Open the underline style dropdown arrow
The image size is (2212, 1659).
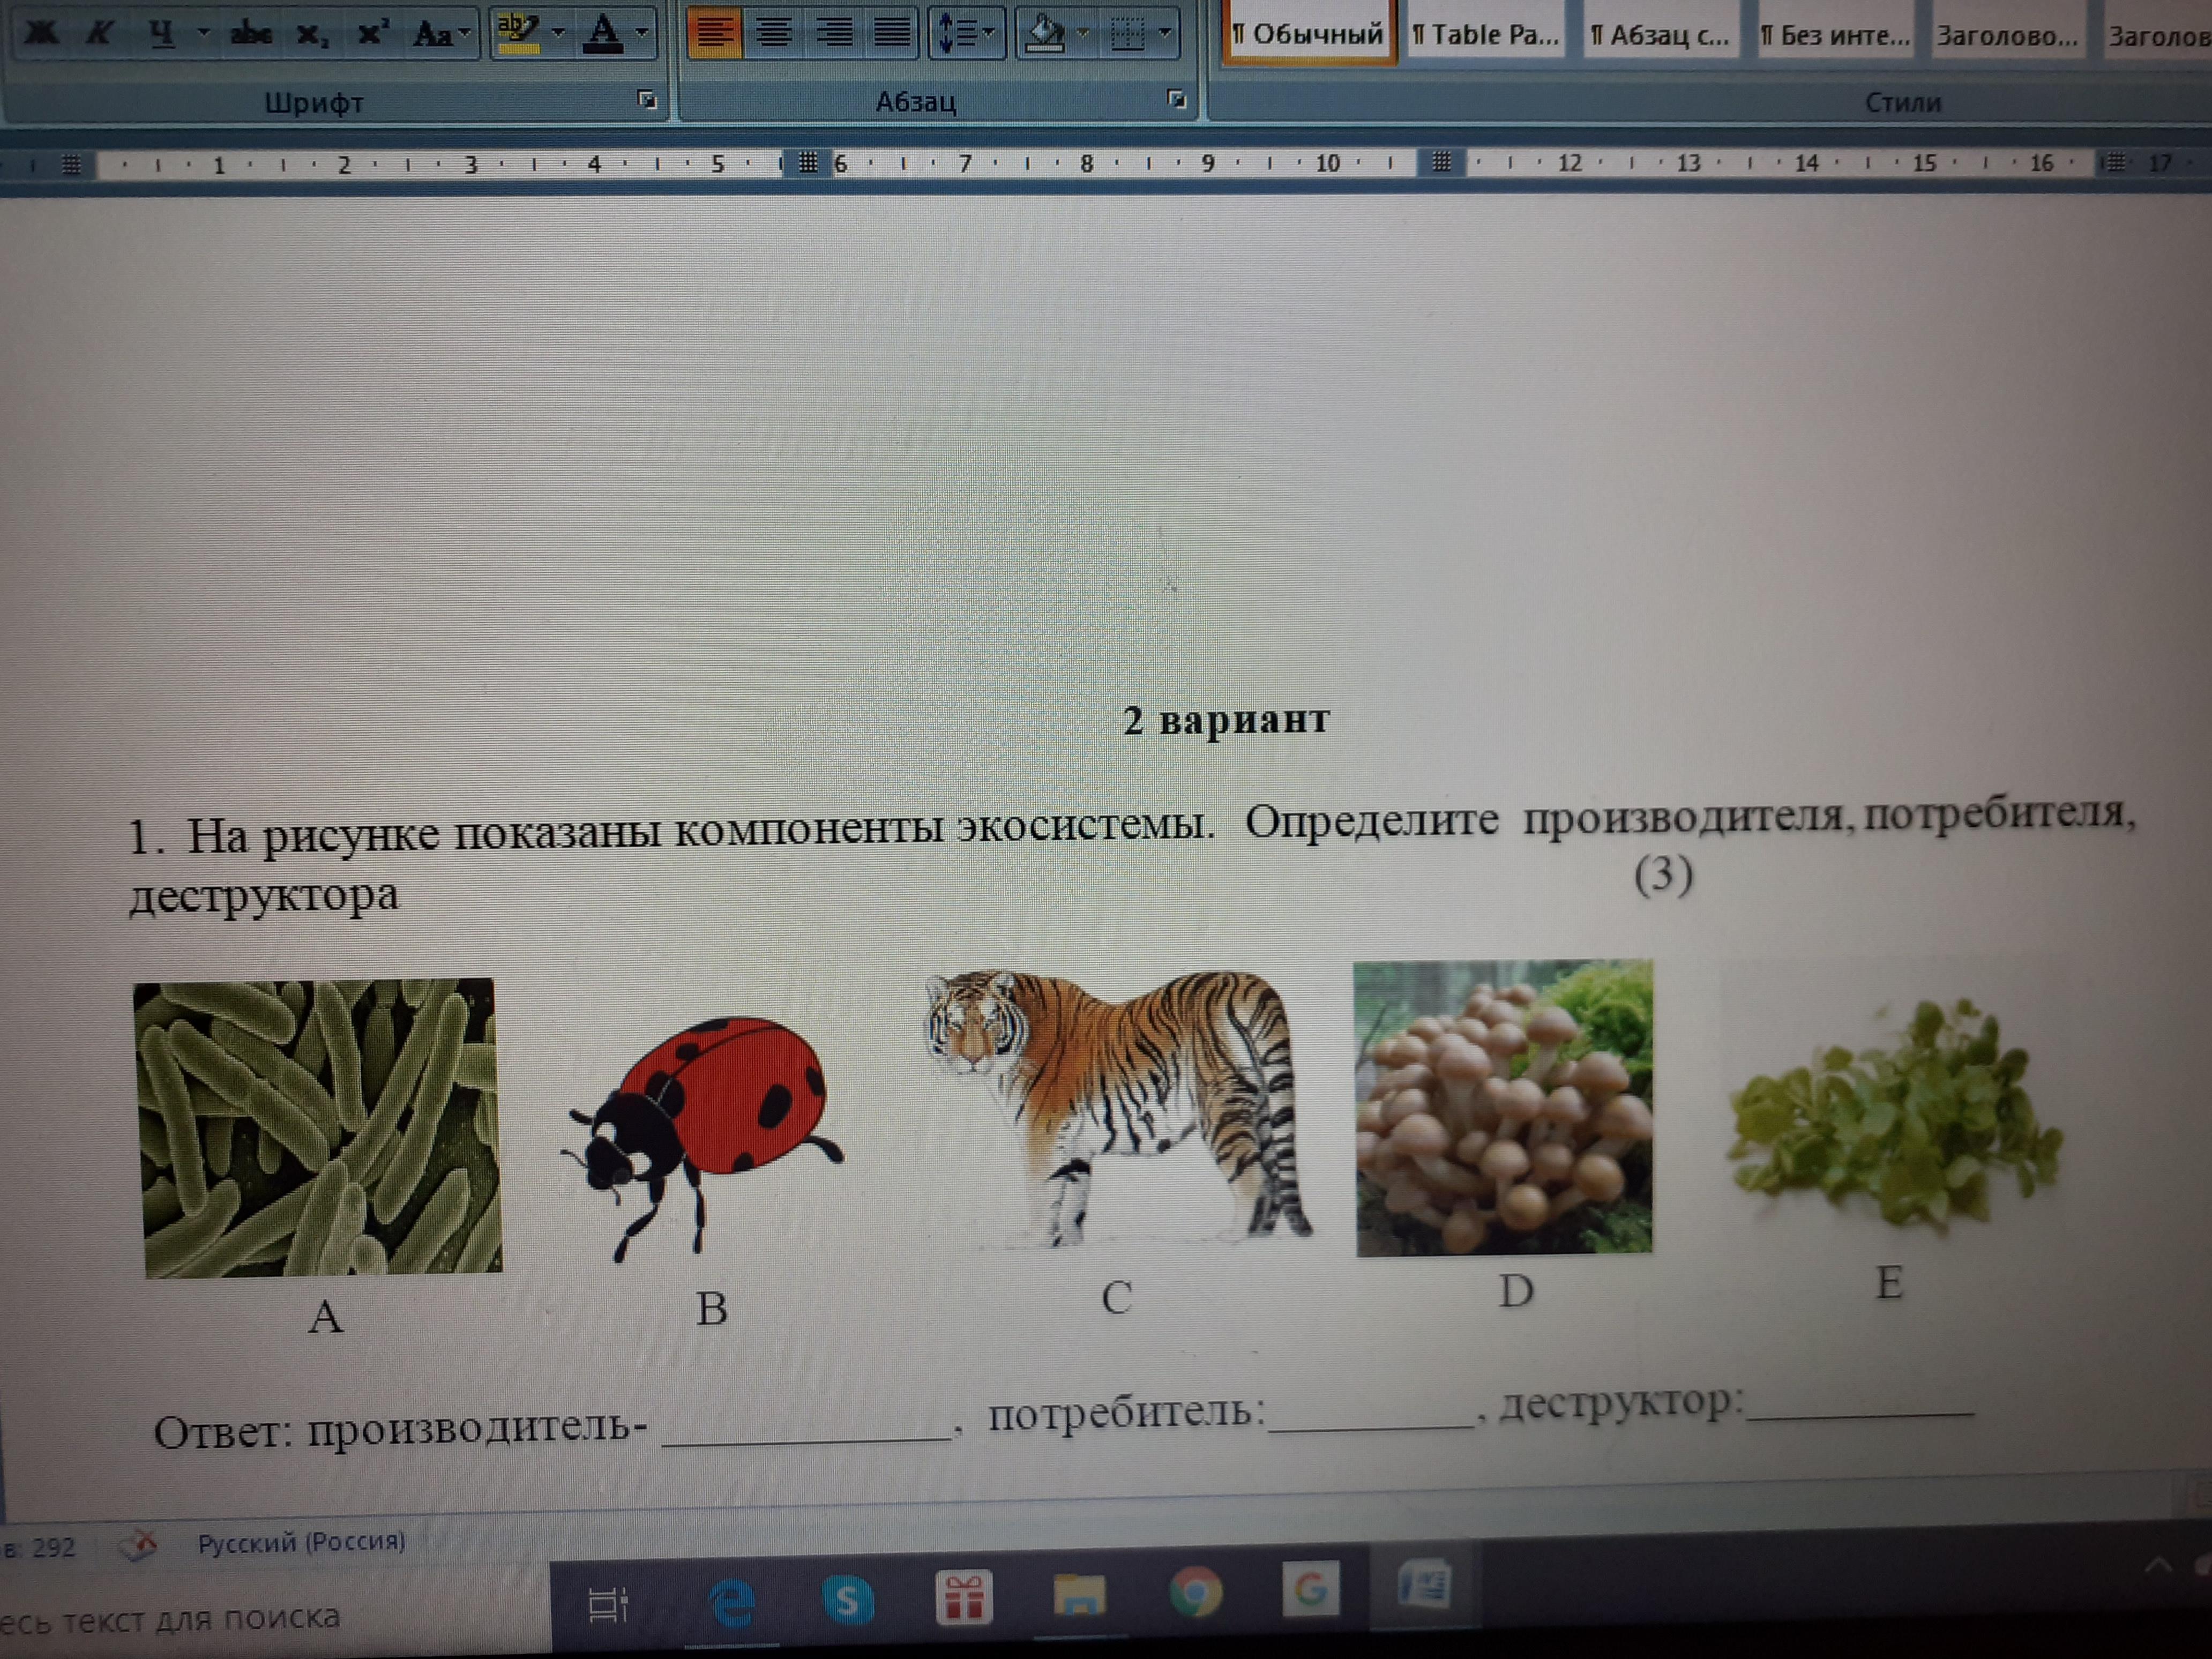click(203, 33)
